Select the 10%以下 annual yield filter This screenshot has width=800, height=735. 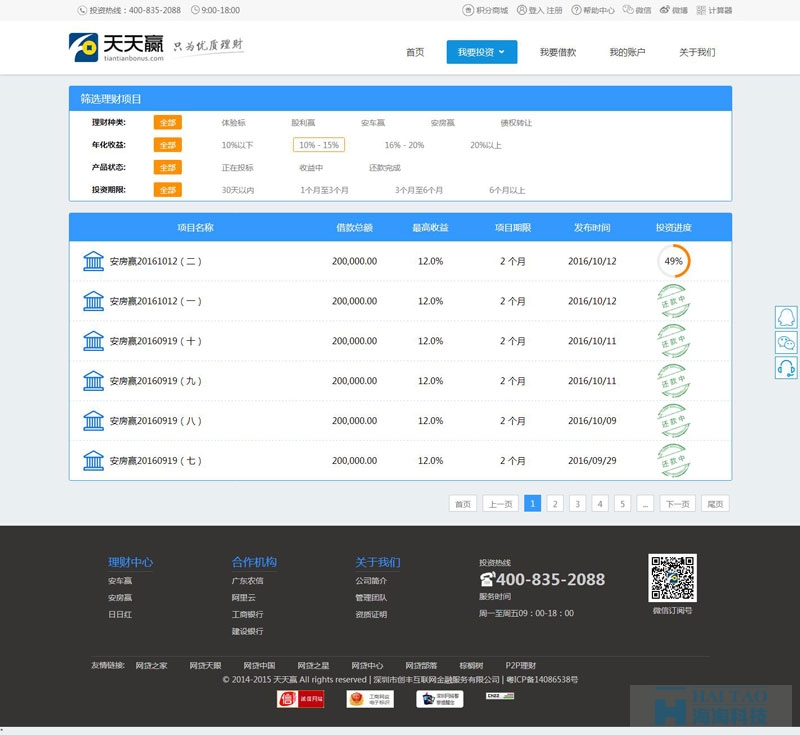point(237,145)
